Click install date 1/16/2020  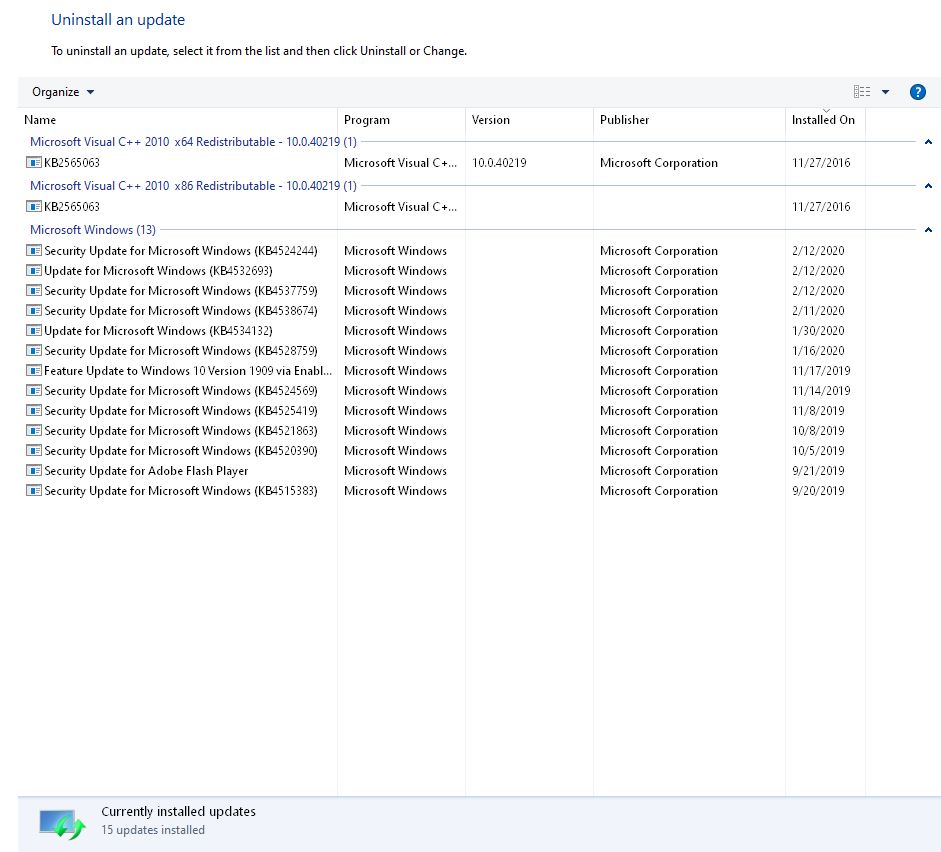click(x=818, y=350)
